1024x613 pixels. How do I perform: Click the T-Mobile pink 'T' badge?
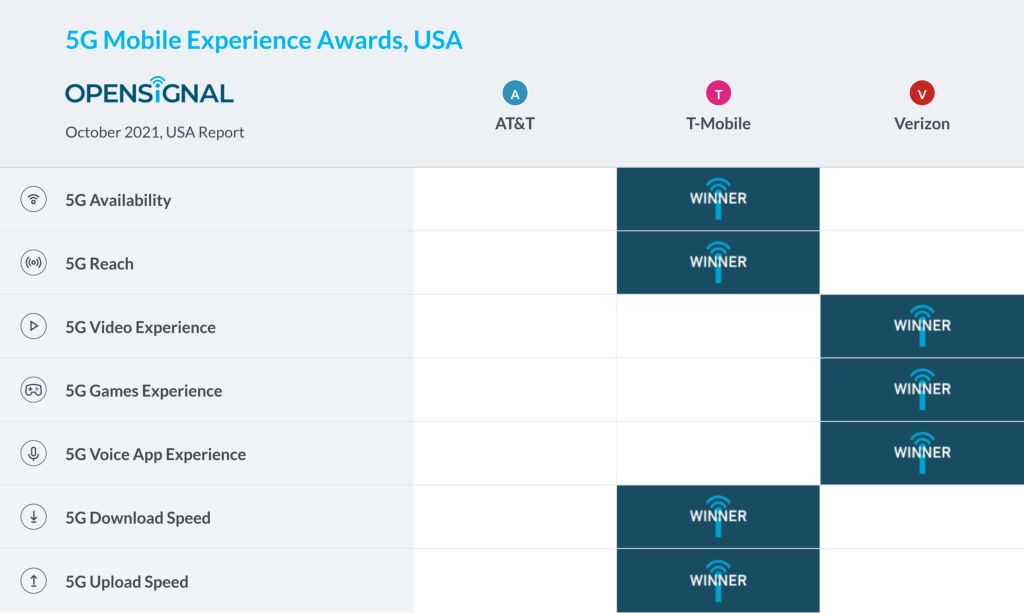coord(718,94)
